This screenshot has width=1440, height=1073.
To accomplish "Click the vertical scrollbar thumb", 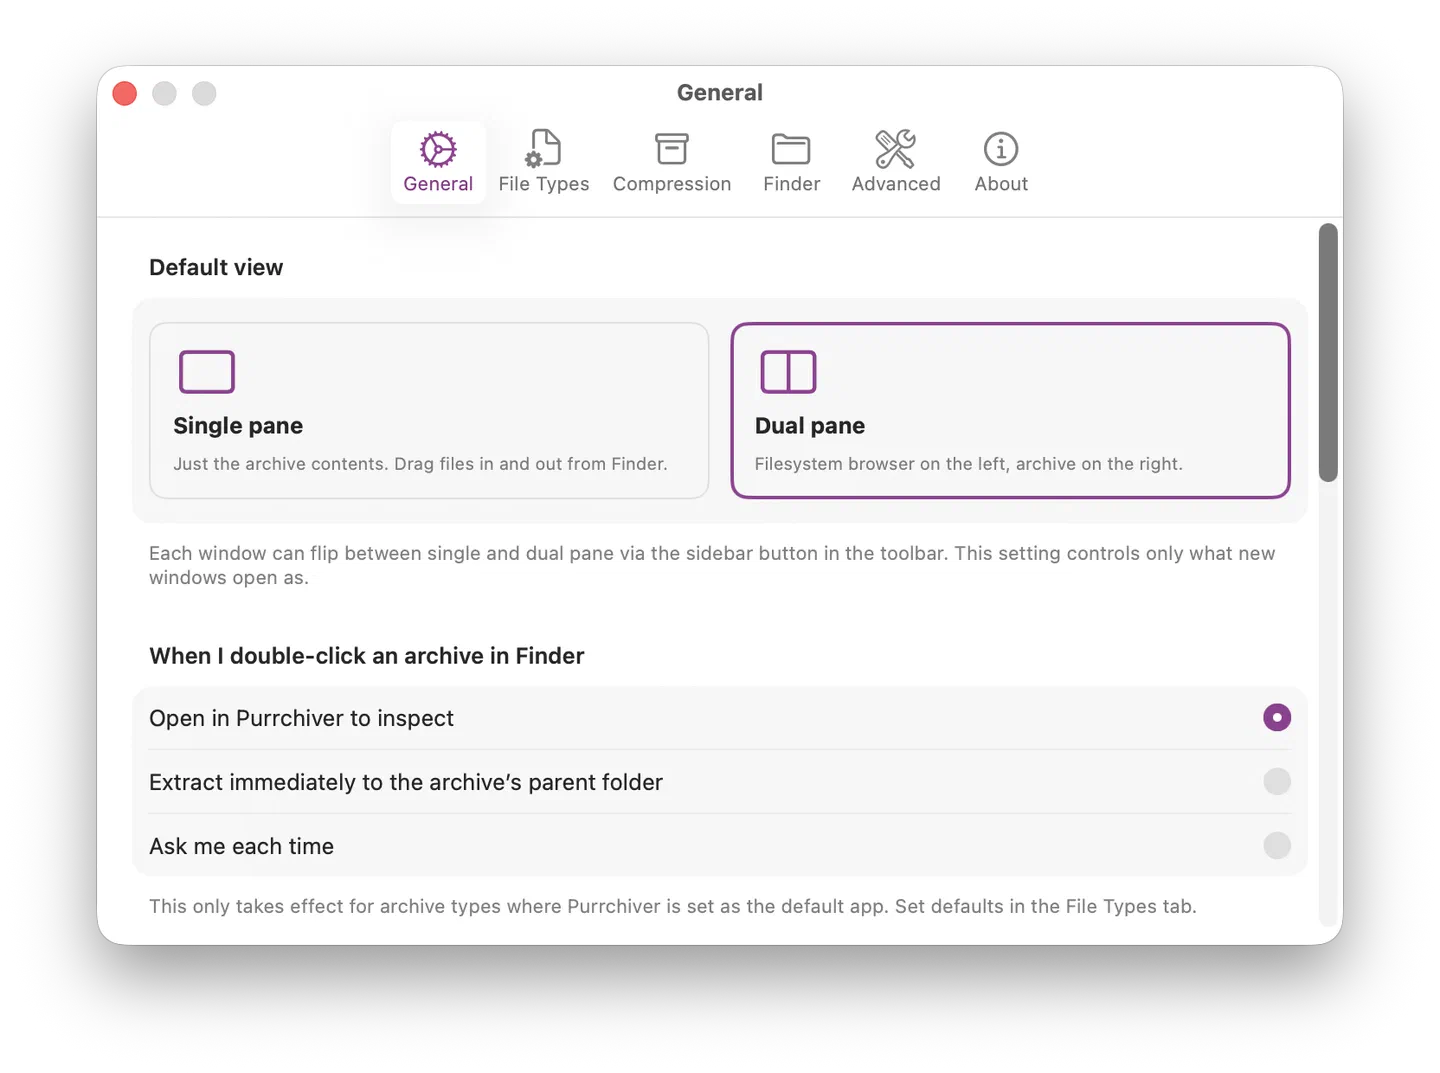I will (1328, 352).
